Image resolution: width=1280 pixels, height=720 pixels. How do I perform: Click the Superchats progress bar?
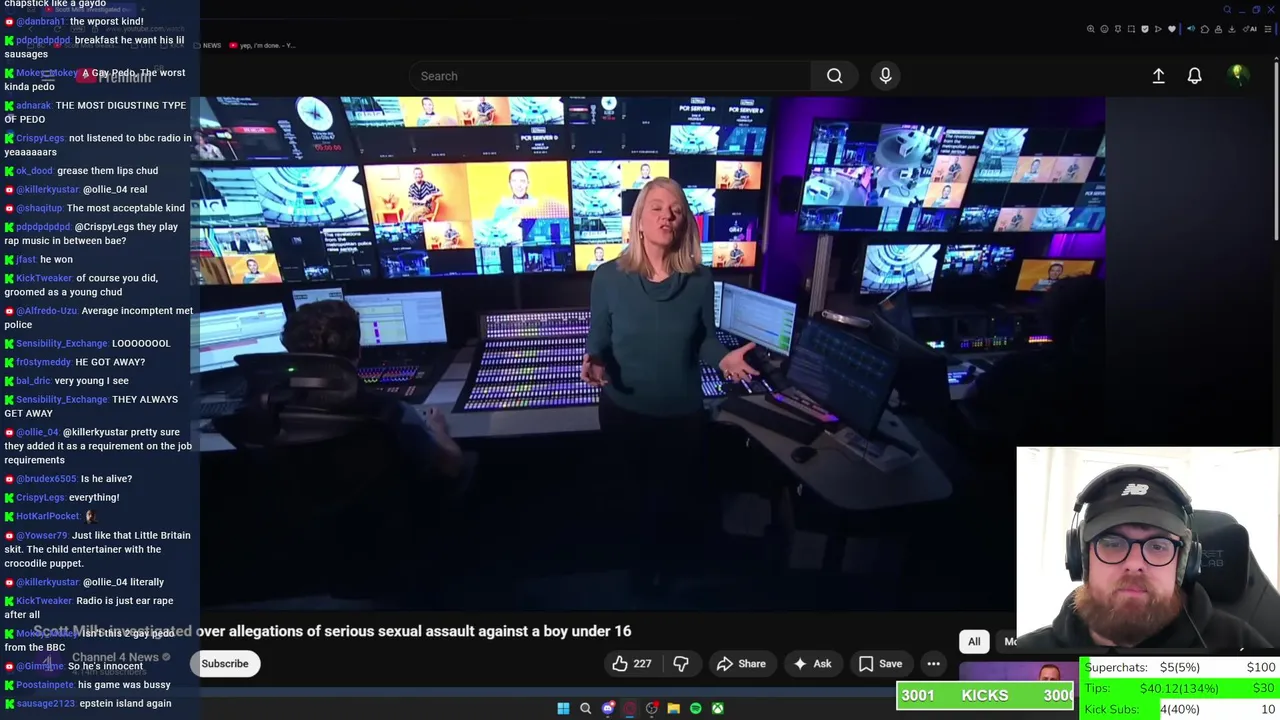click(x=1179, y=667)
